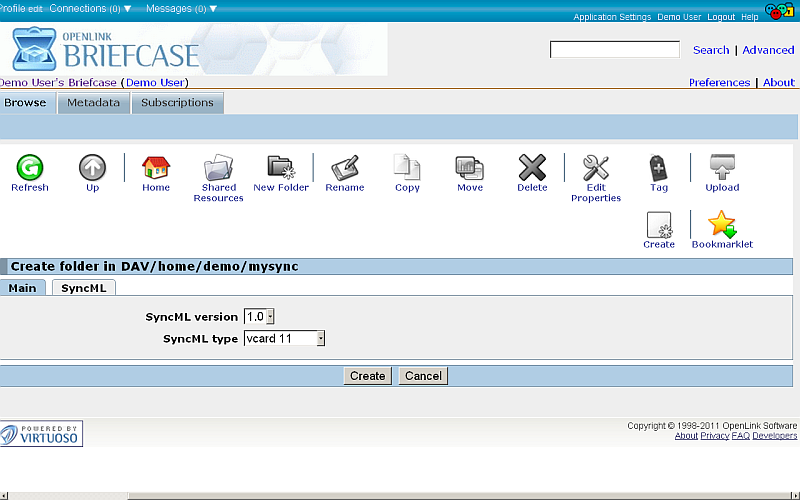Click the Upload icon

coord(722,168)
